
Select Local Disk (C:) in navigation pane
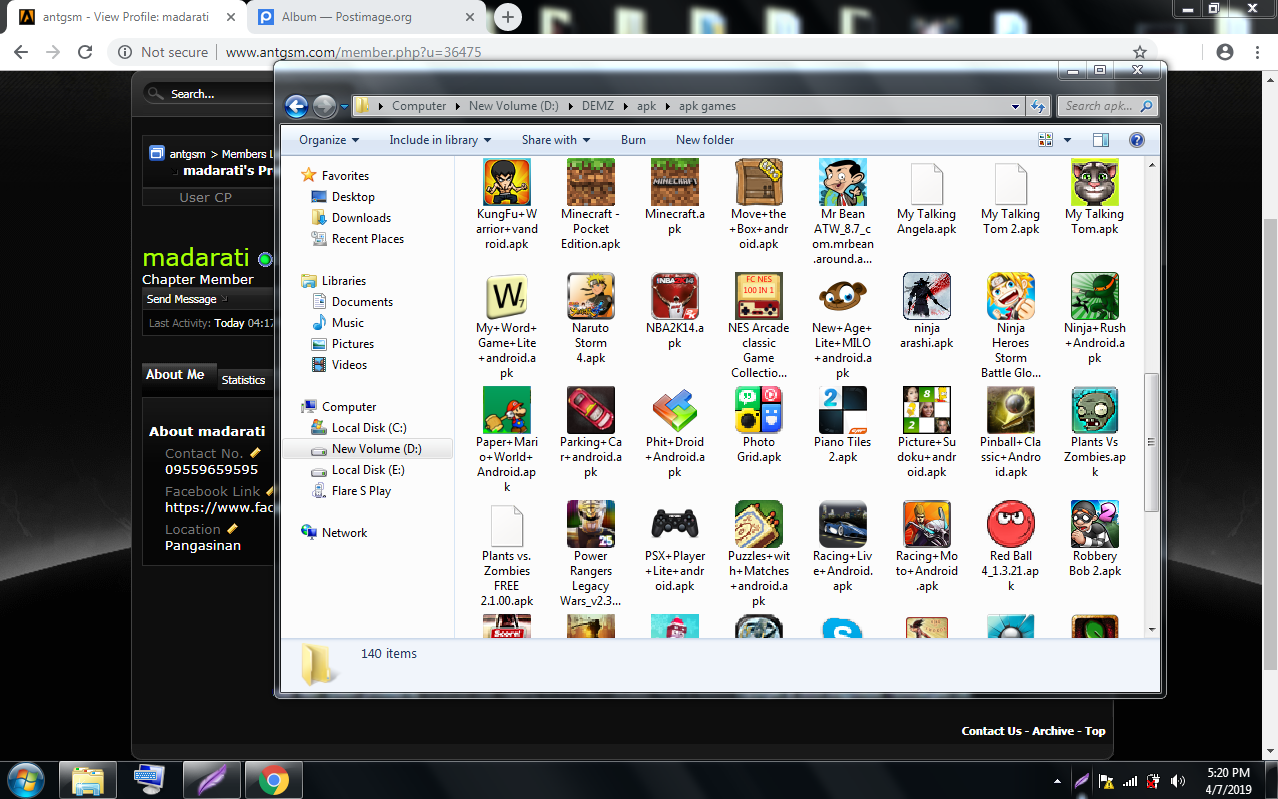pos(369,428)
